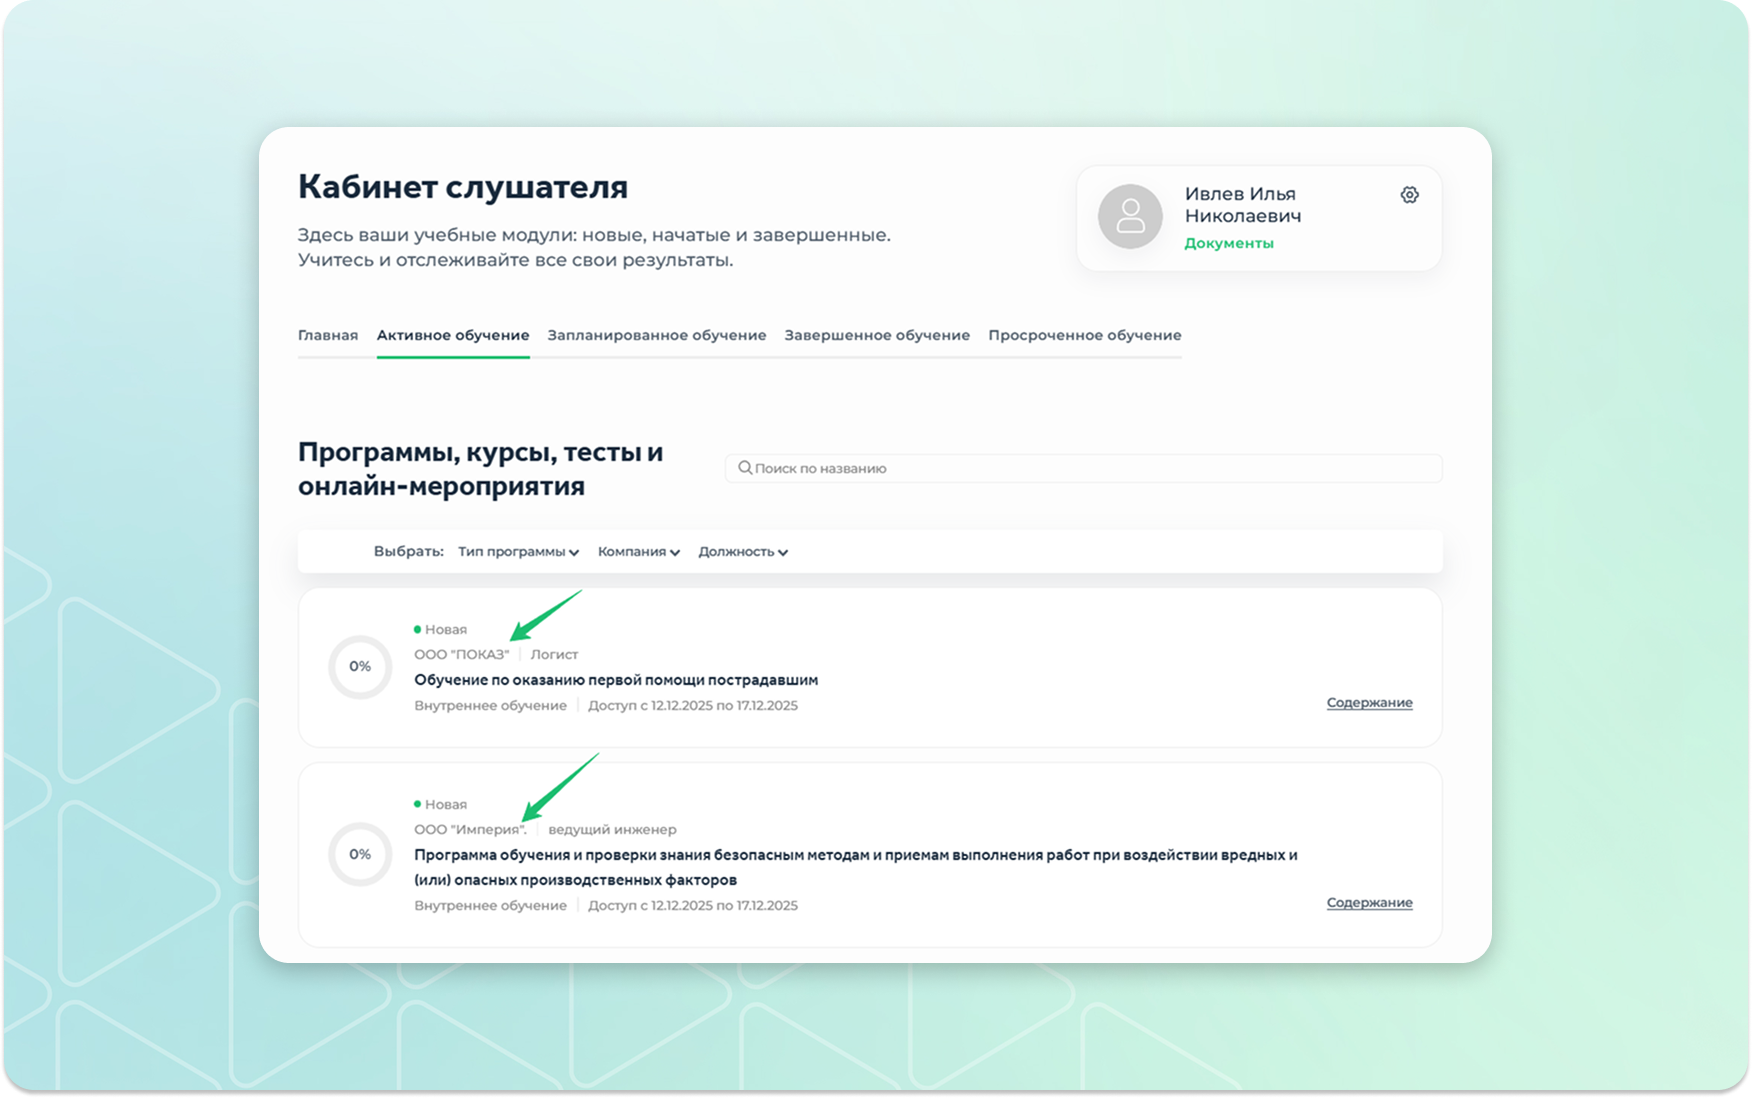Click the user avatar placeholder icon

click(1130, 216)
